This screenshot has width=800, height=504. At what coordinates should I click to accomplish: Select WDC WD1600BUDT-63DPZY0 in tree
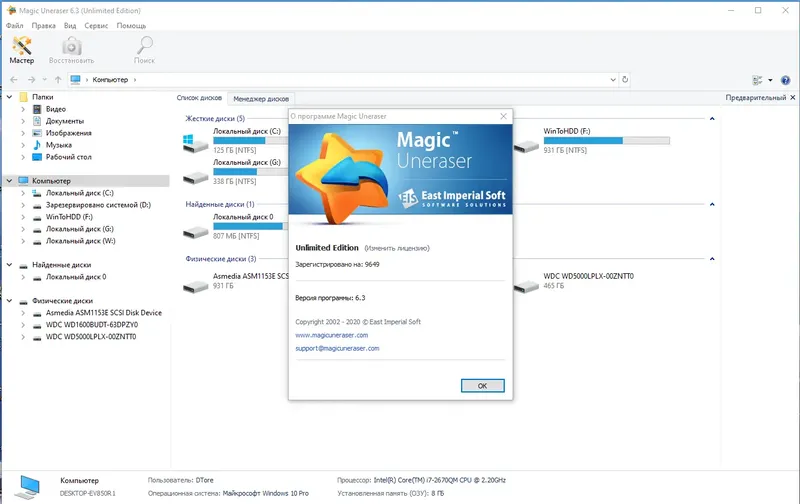pyautogui.click(x=92, y=325)
